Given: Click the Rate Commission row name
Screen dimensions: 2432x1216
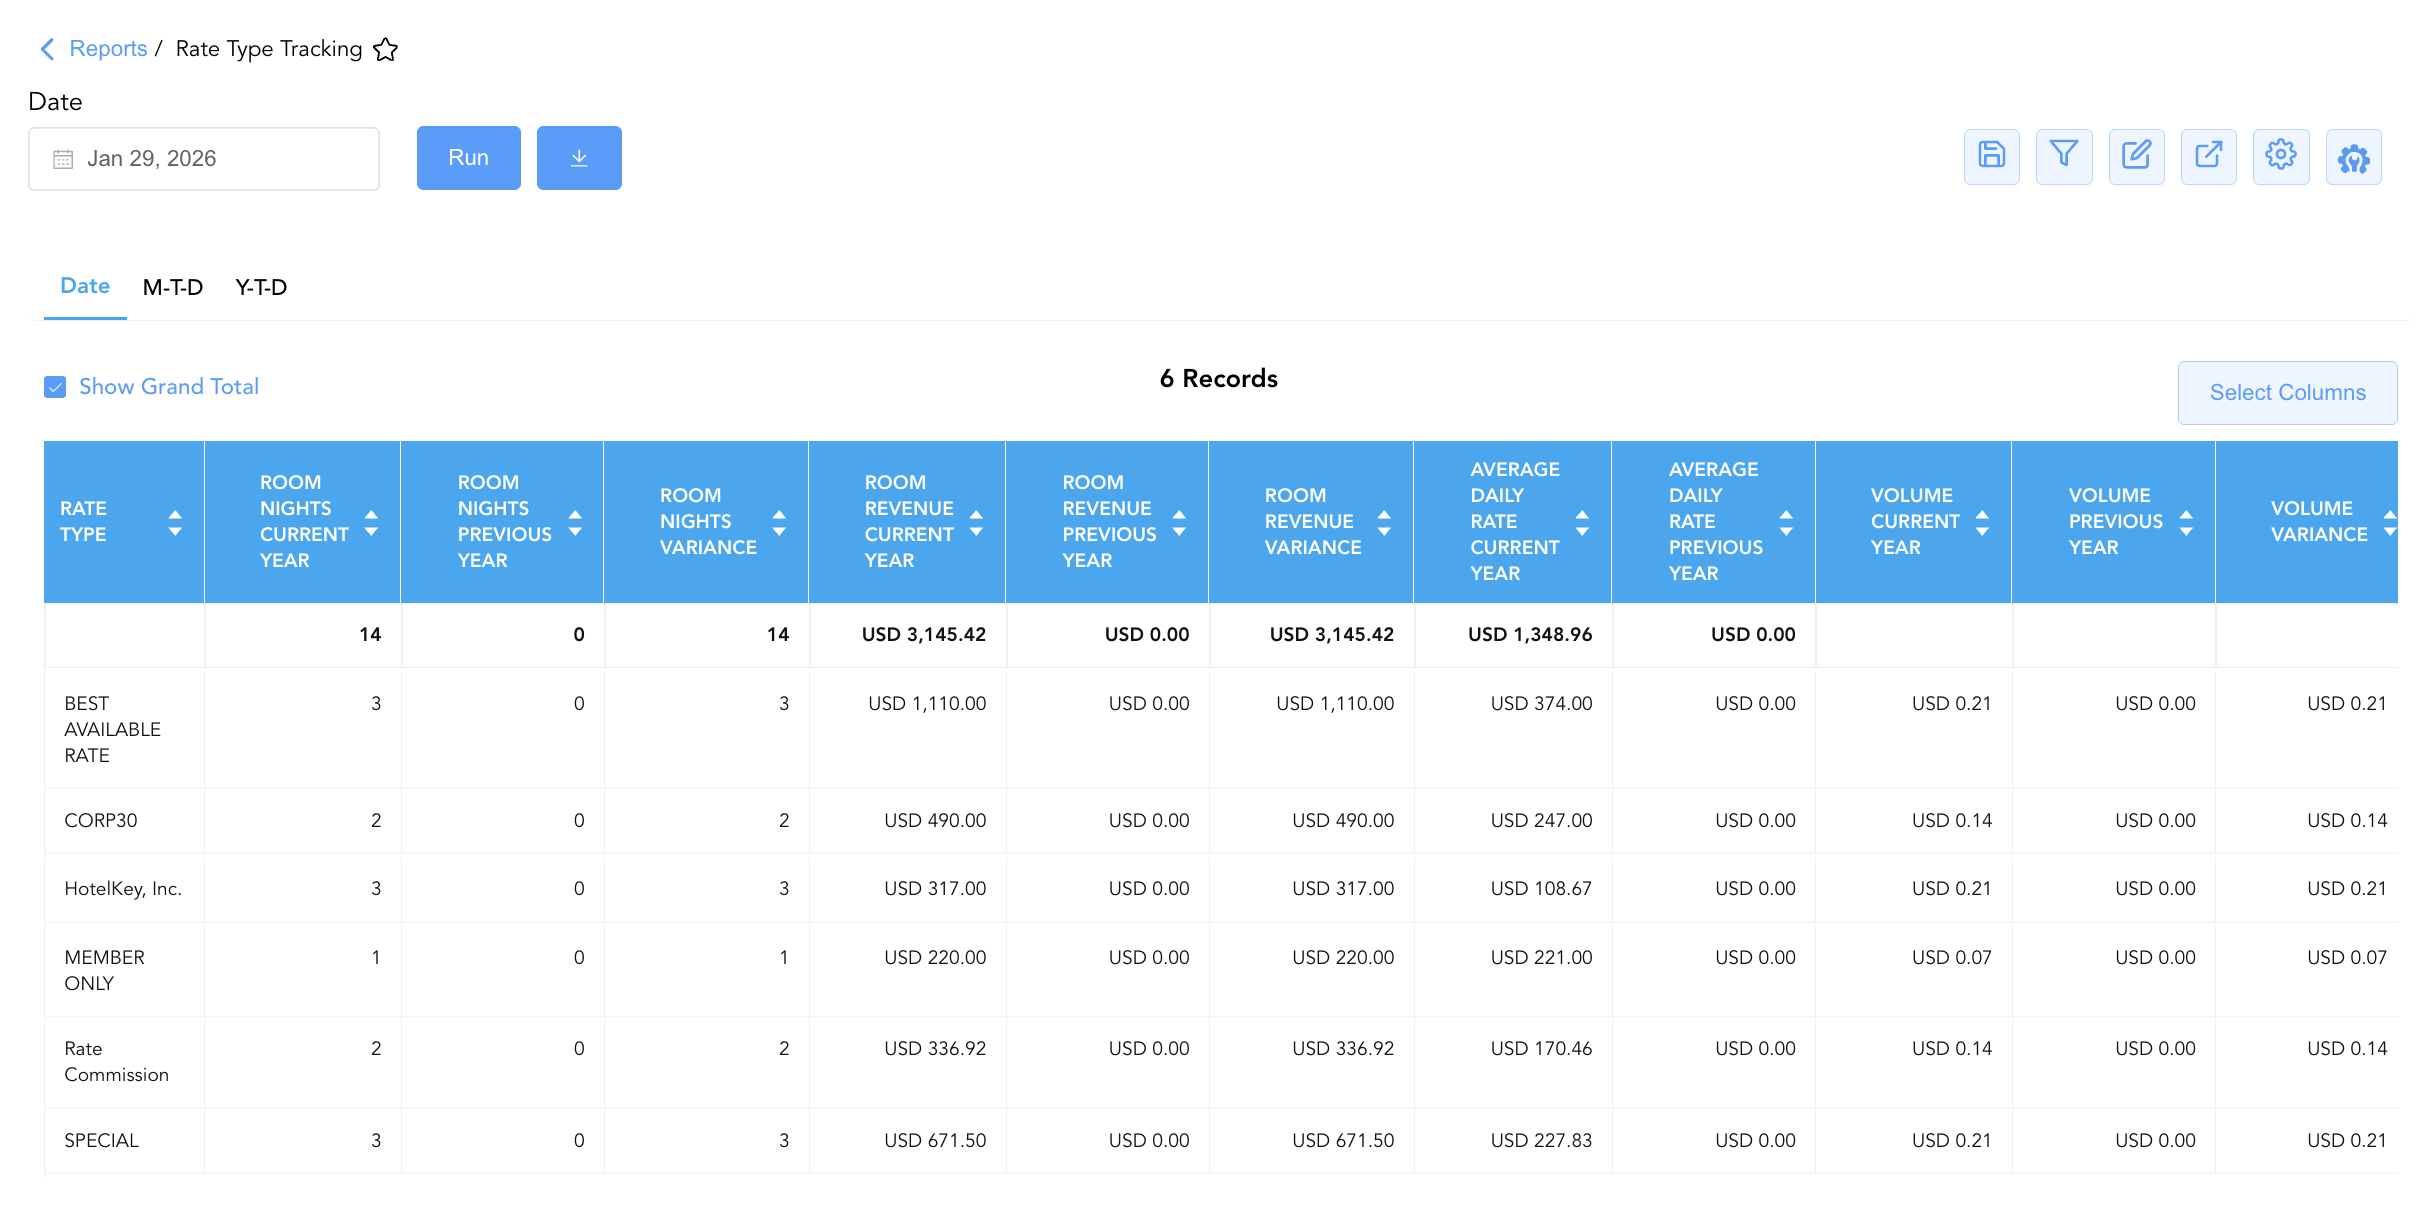Looking at the screenshot, I should 116,1062.
